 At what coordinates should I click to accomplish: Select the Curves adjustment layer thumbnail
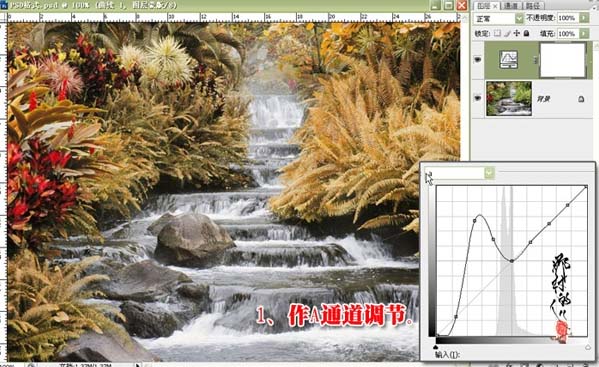click(508, 60)
